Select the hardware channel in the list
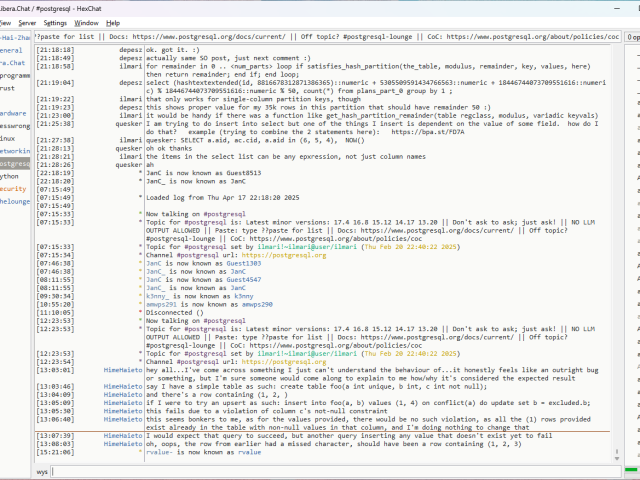Viewport: 640px width, 480px height. coord(14,113)
